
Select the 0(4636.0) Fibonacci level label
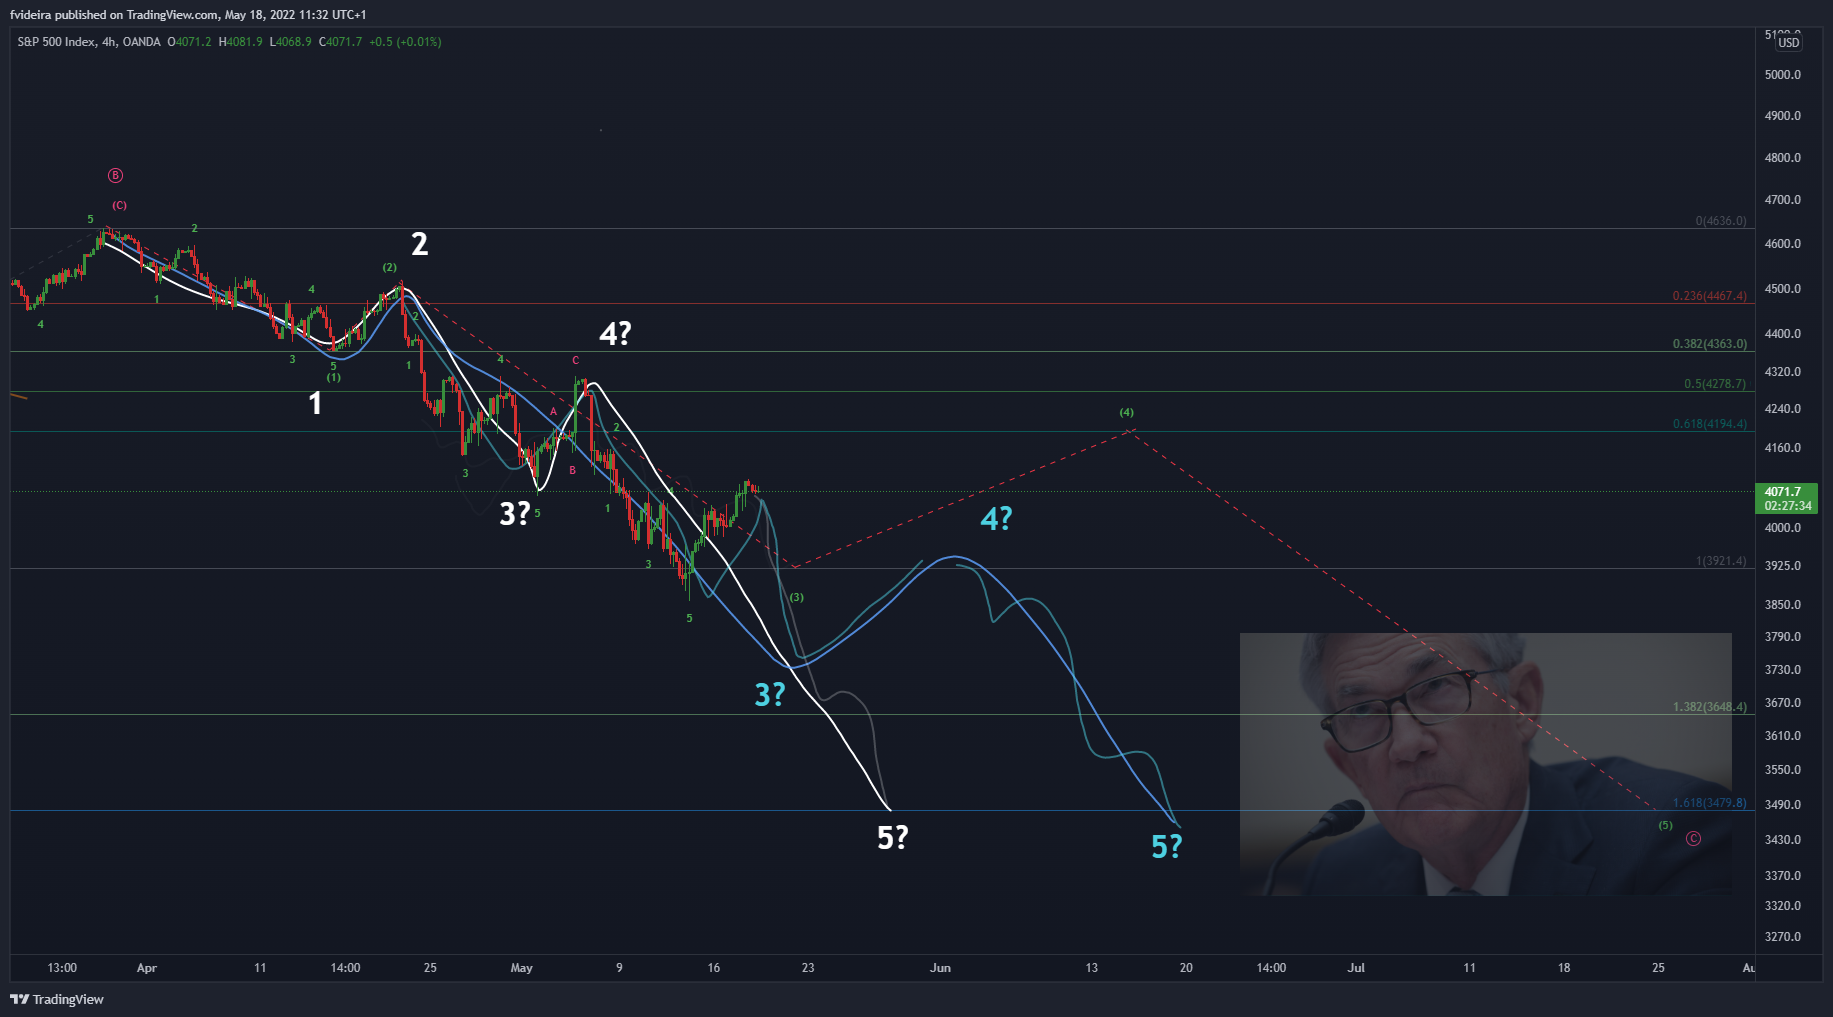point(1721,221)
